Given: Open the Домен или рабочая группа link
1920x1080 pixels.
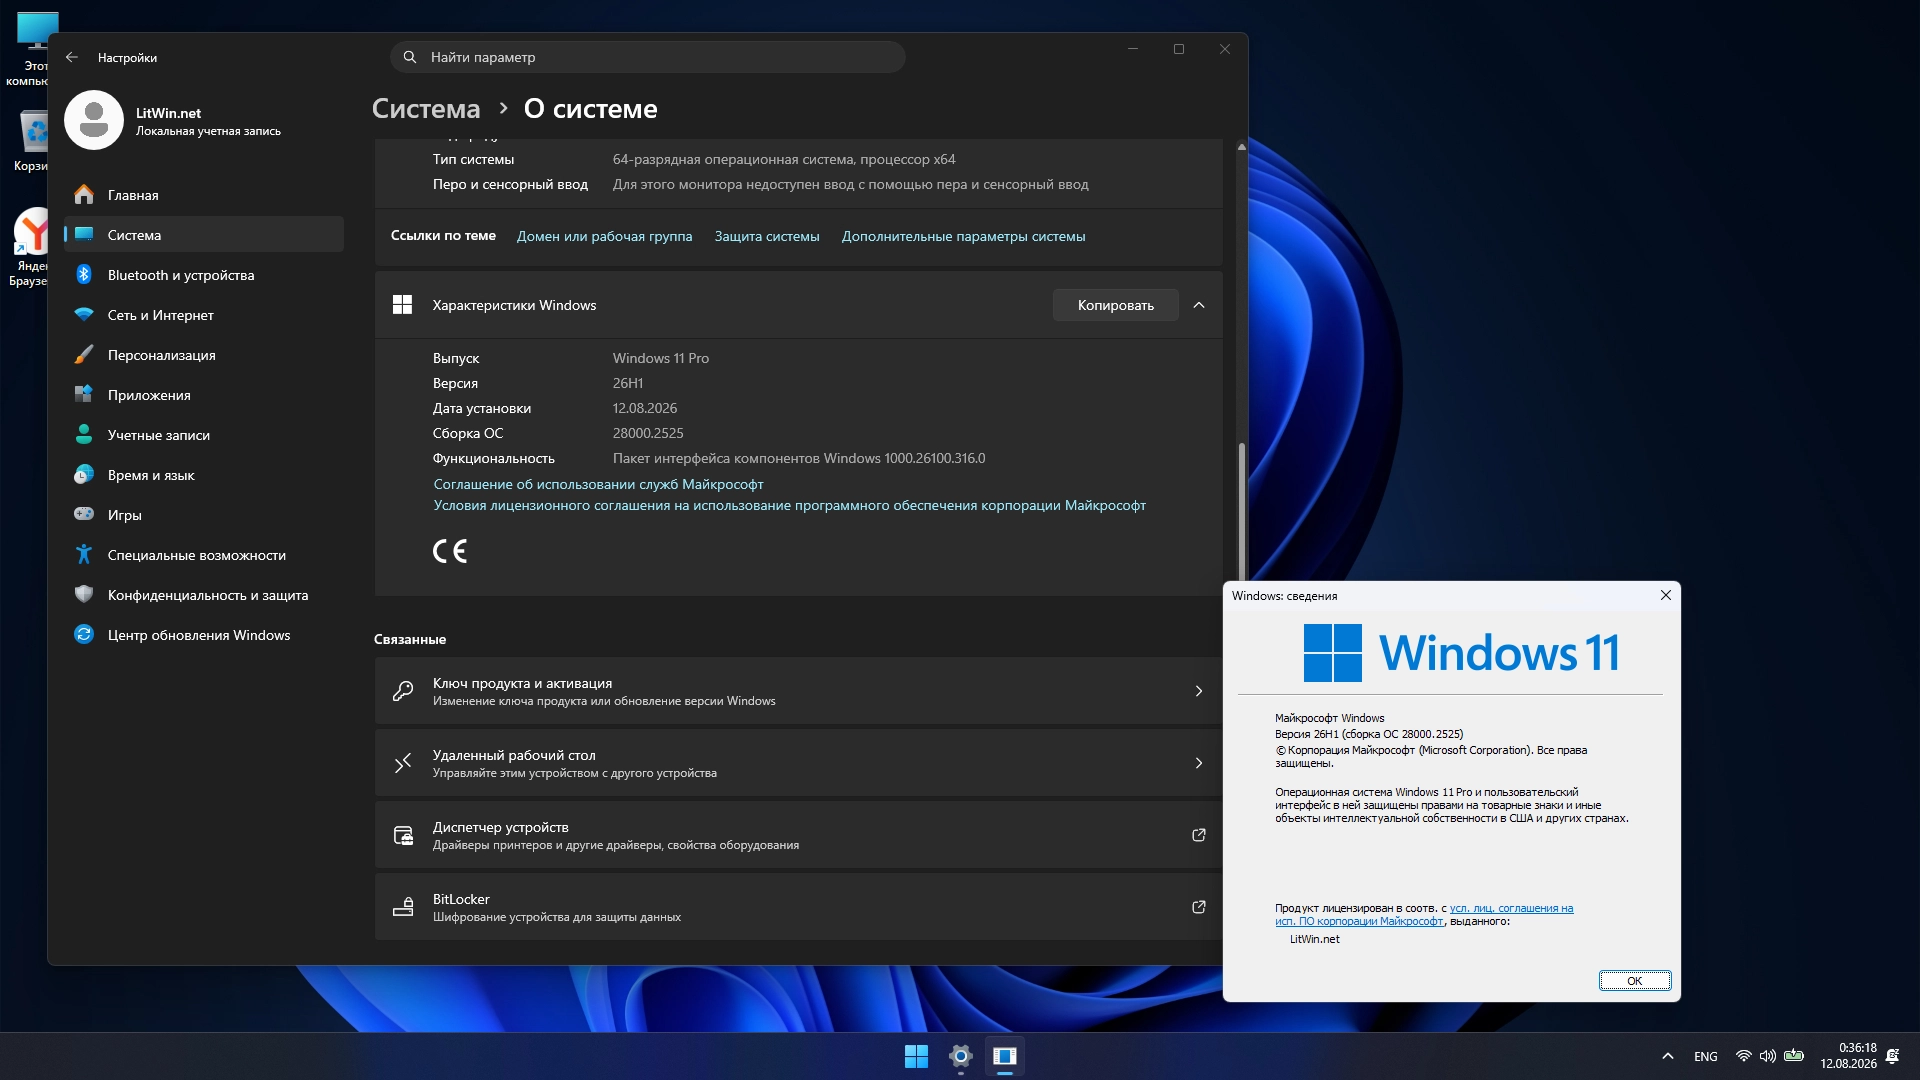Looking at the screenshot, I should pos(604,236).
